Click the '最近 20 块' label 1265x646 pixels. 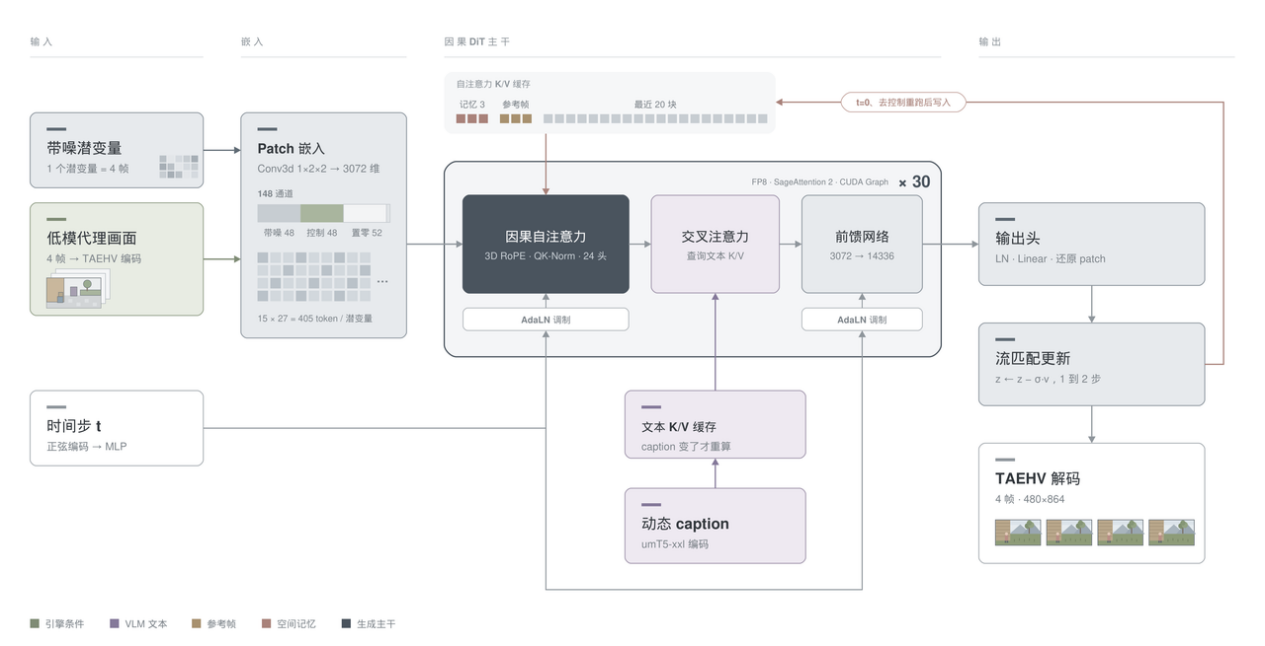[x=655, y=103]
